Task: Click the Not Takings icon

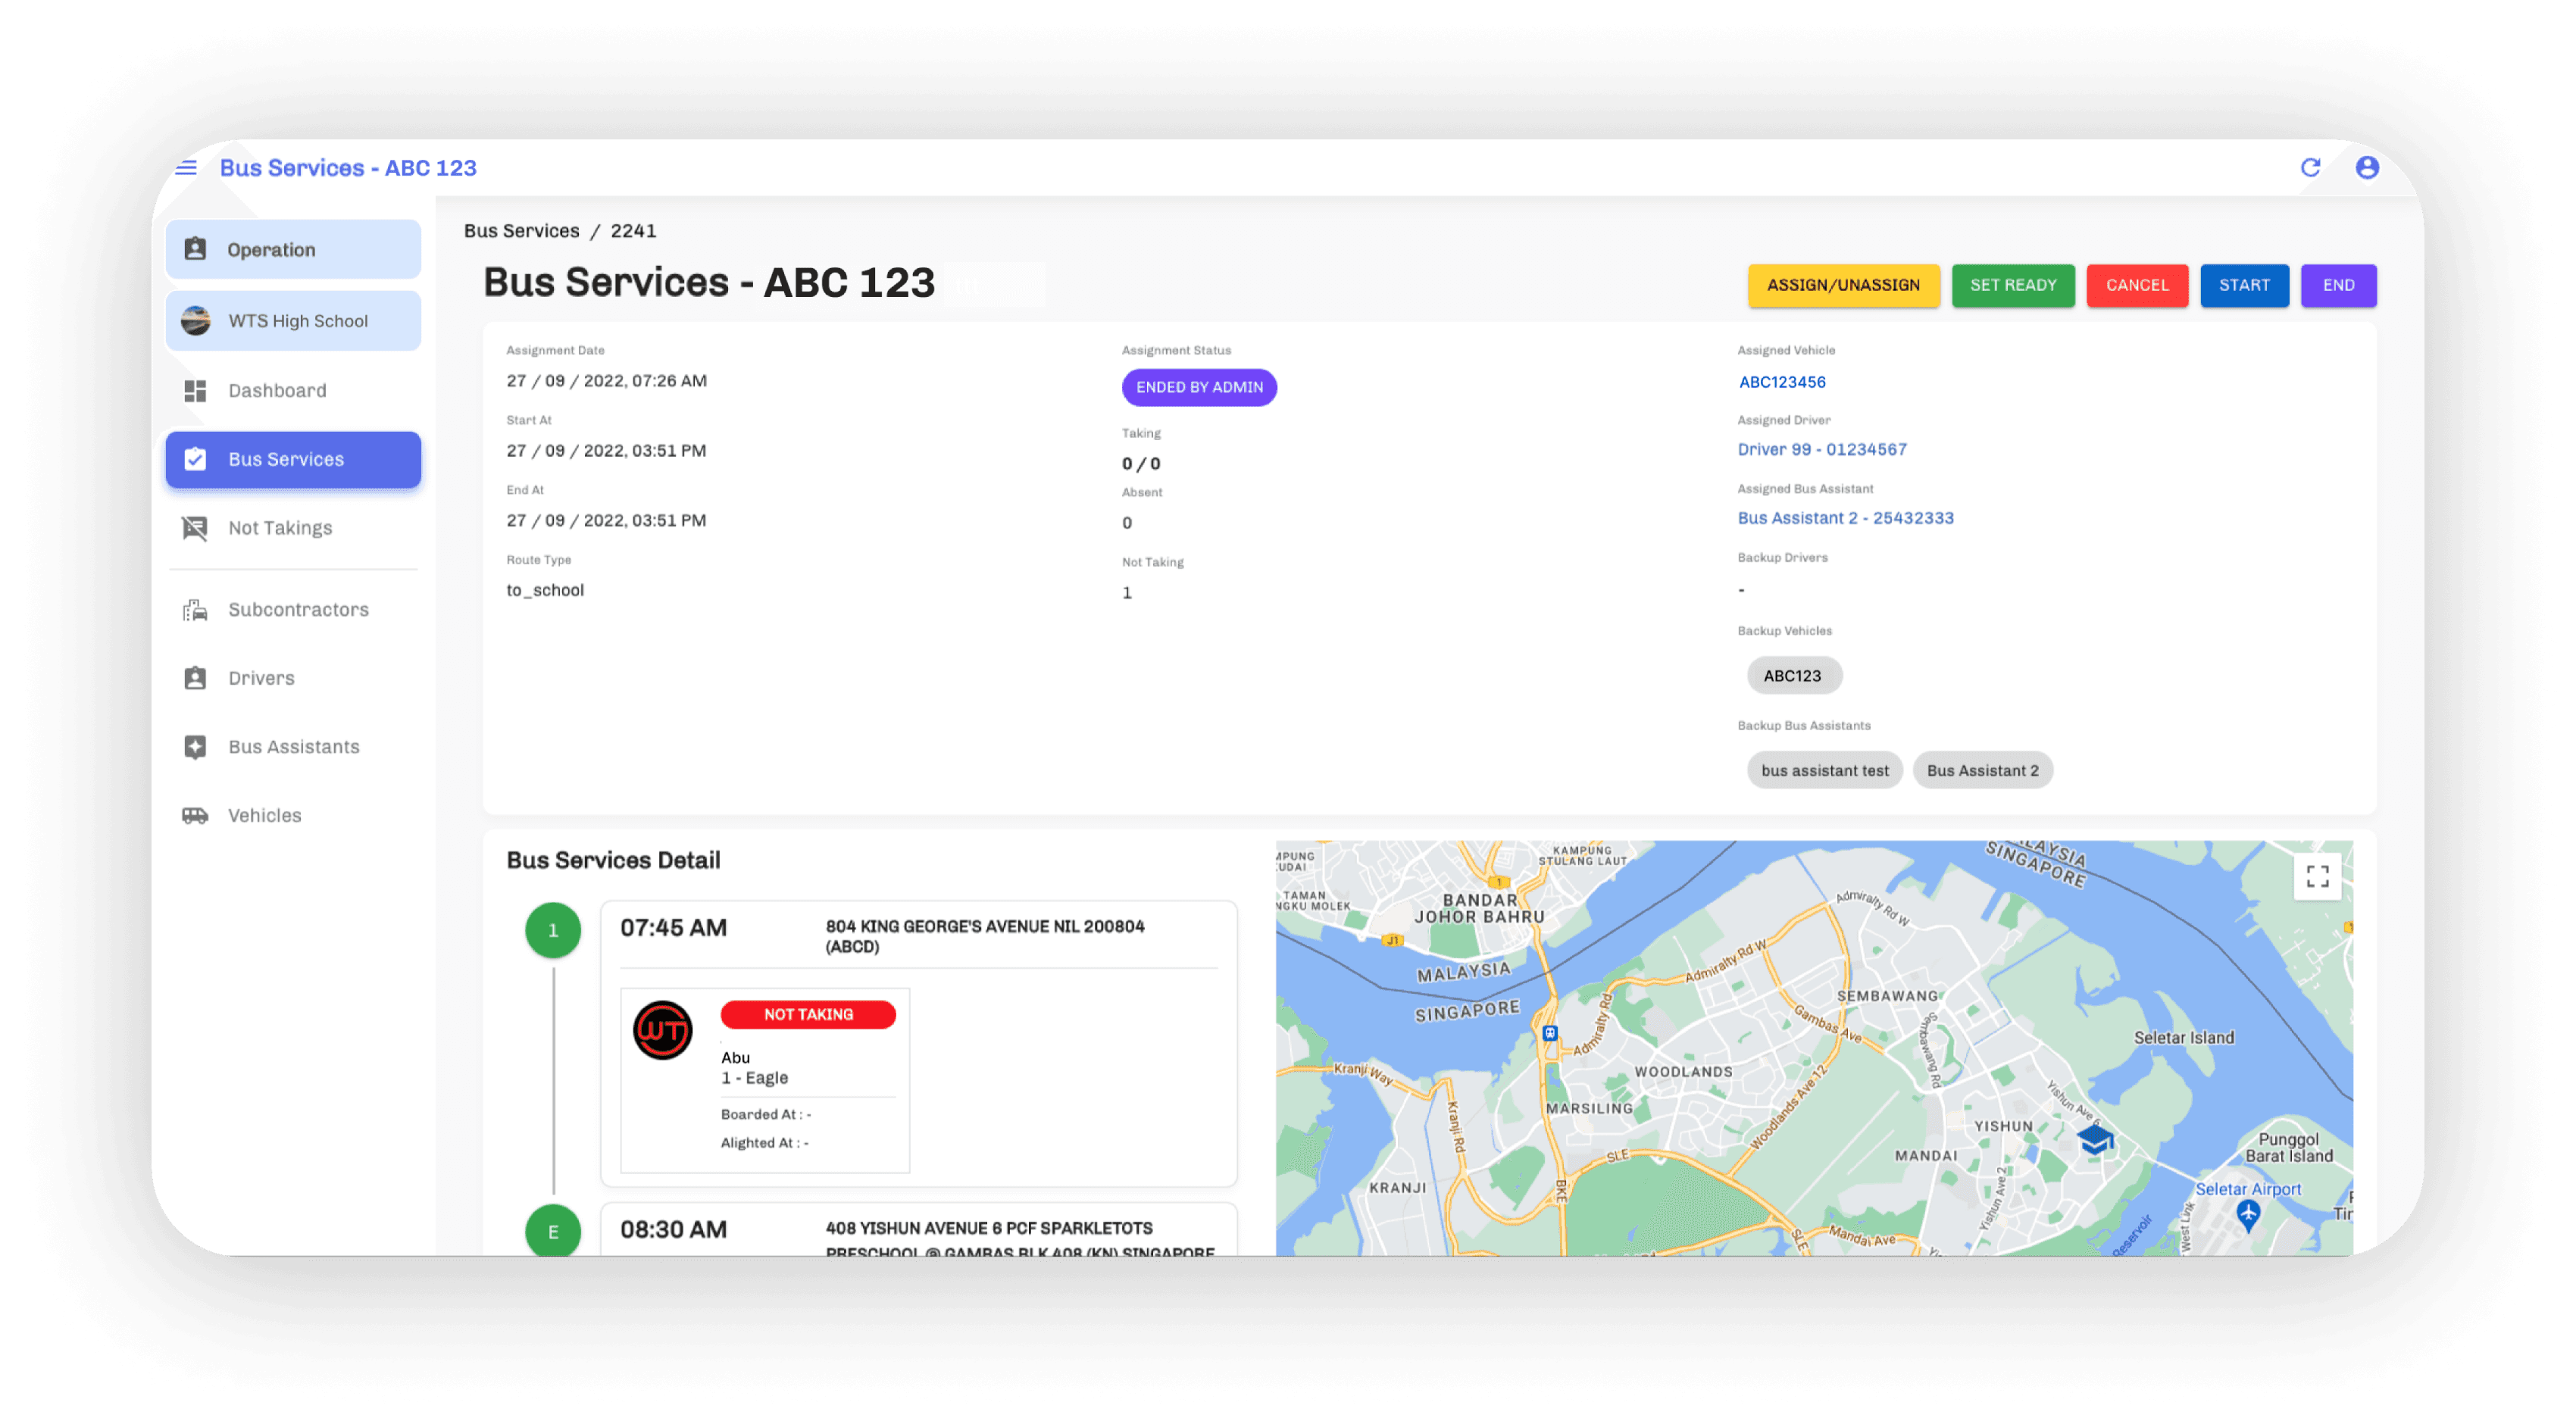Action: click(x=195, y=528)
